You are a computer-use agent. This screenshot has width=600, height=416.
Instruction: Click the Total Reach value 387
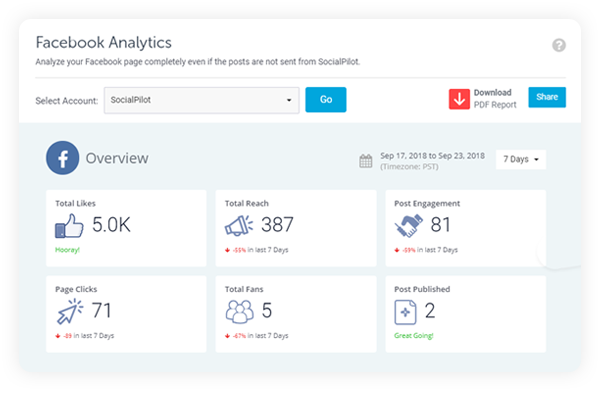(277, 225)
